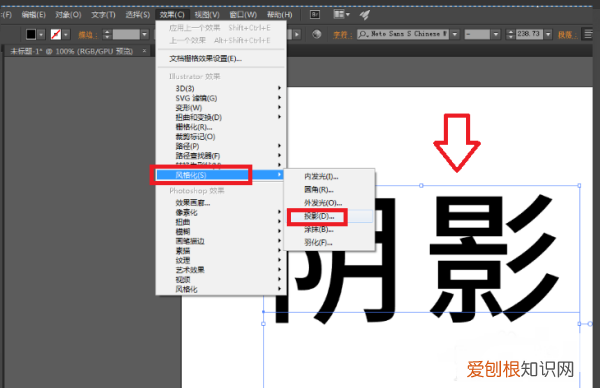Open the stroke swatch dropdown arrow
Viewport: 600px width, 388px height.
point(66,34)
